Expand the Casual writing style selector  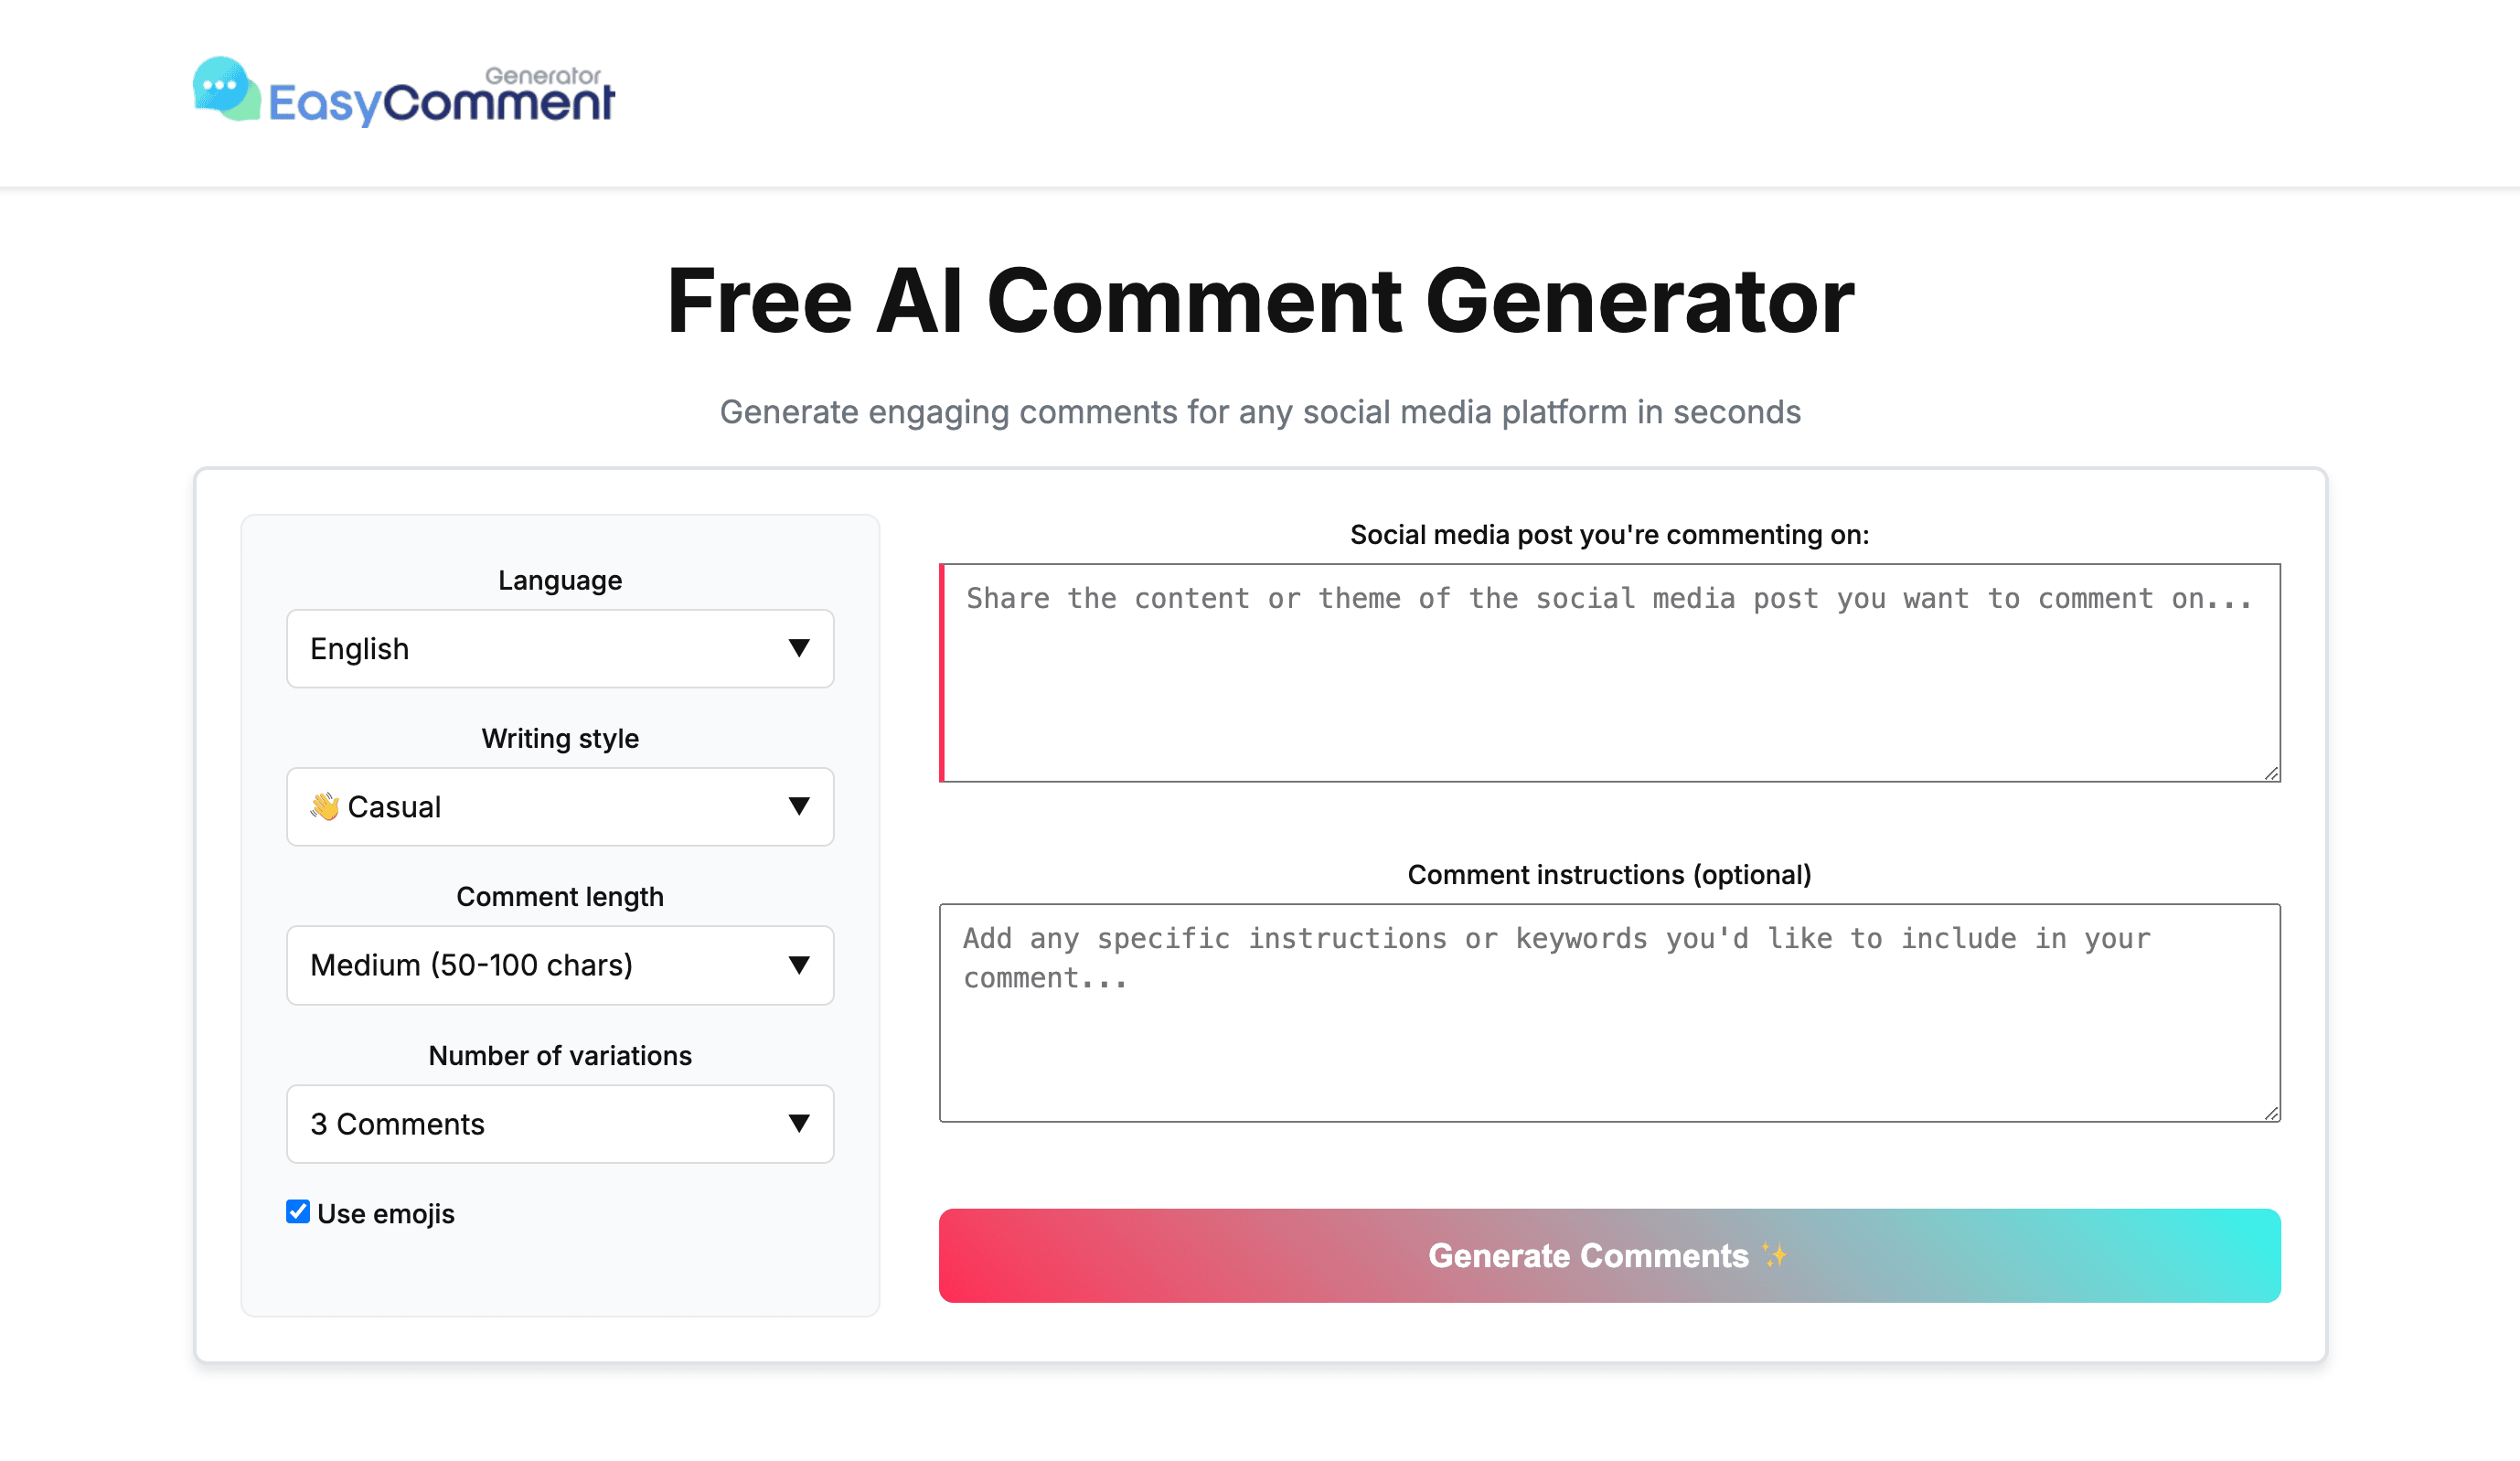pyautogui.click(x=560, y=807)
